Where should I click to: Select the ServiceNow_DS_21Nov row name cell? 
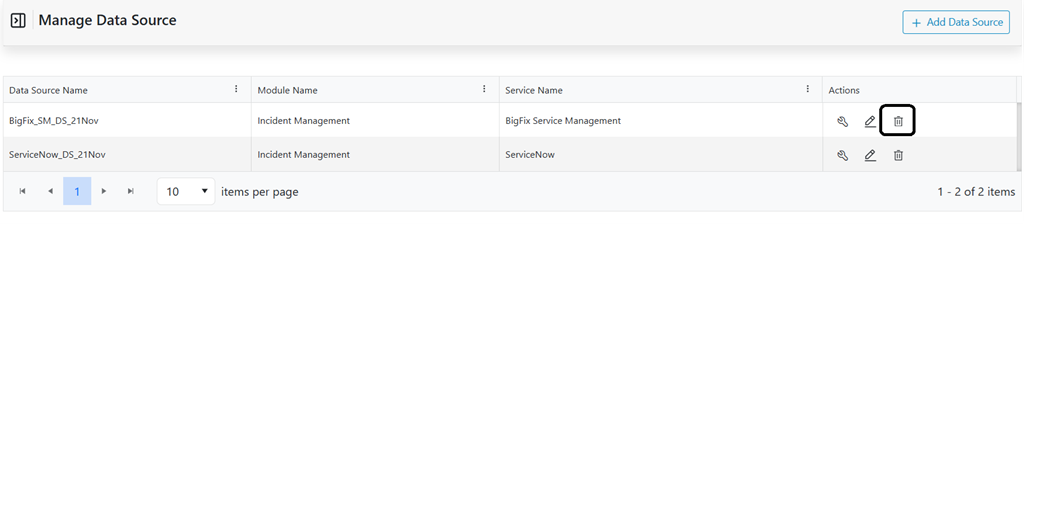[57, 155]
